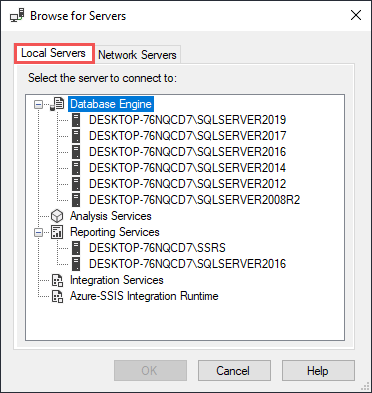The image size is (372, 393).
Task: Click the Database Engine node icon
Action: (x=57, y=104)
